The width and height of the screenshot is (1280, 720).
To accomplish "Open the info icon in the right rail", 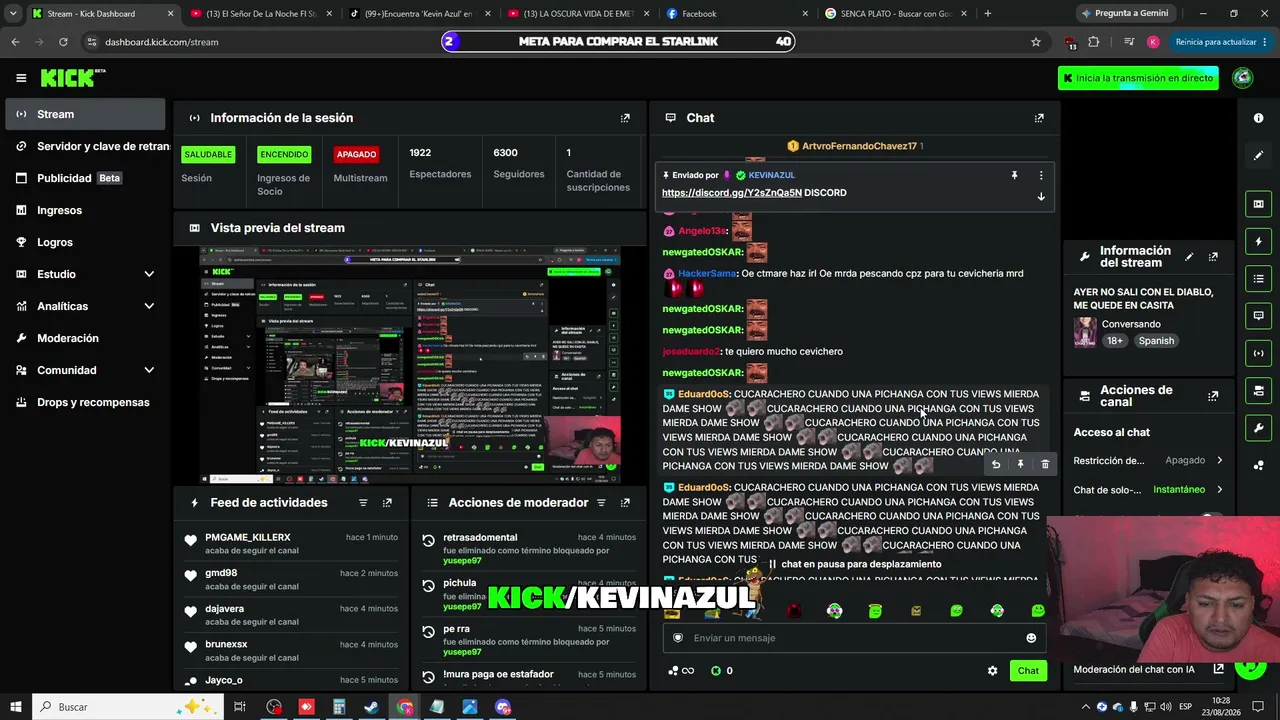I will tap(1258, 118).
